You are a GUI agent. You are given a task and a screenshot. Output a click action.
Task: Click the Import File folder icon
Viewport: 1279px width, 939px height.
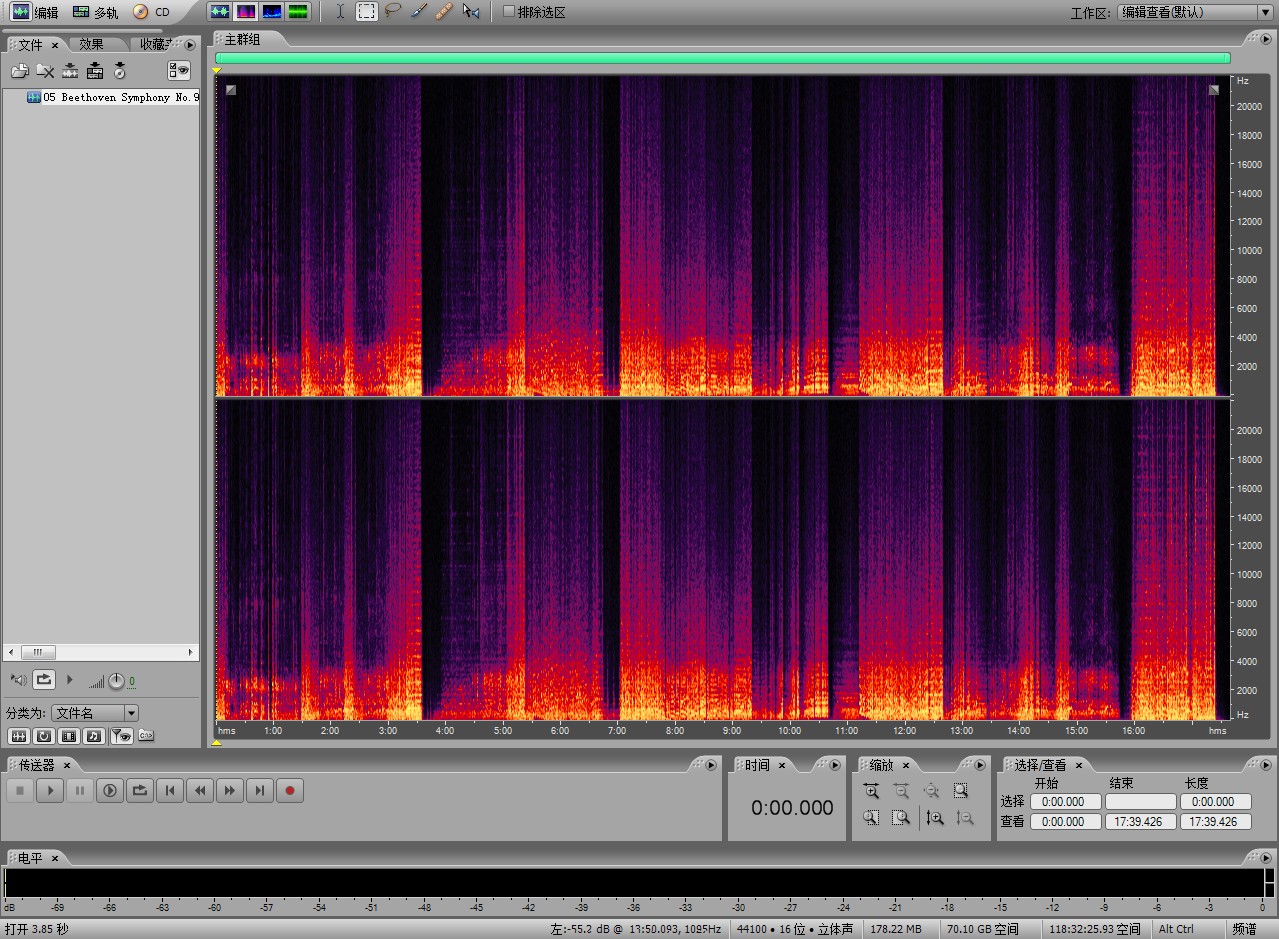pyautogui.click(x=20, y=71)
